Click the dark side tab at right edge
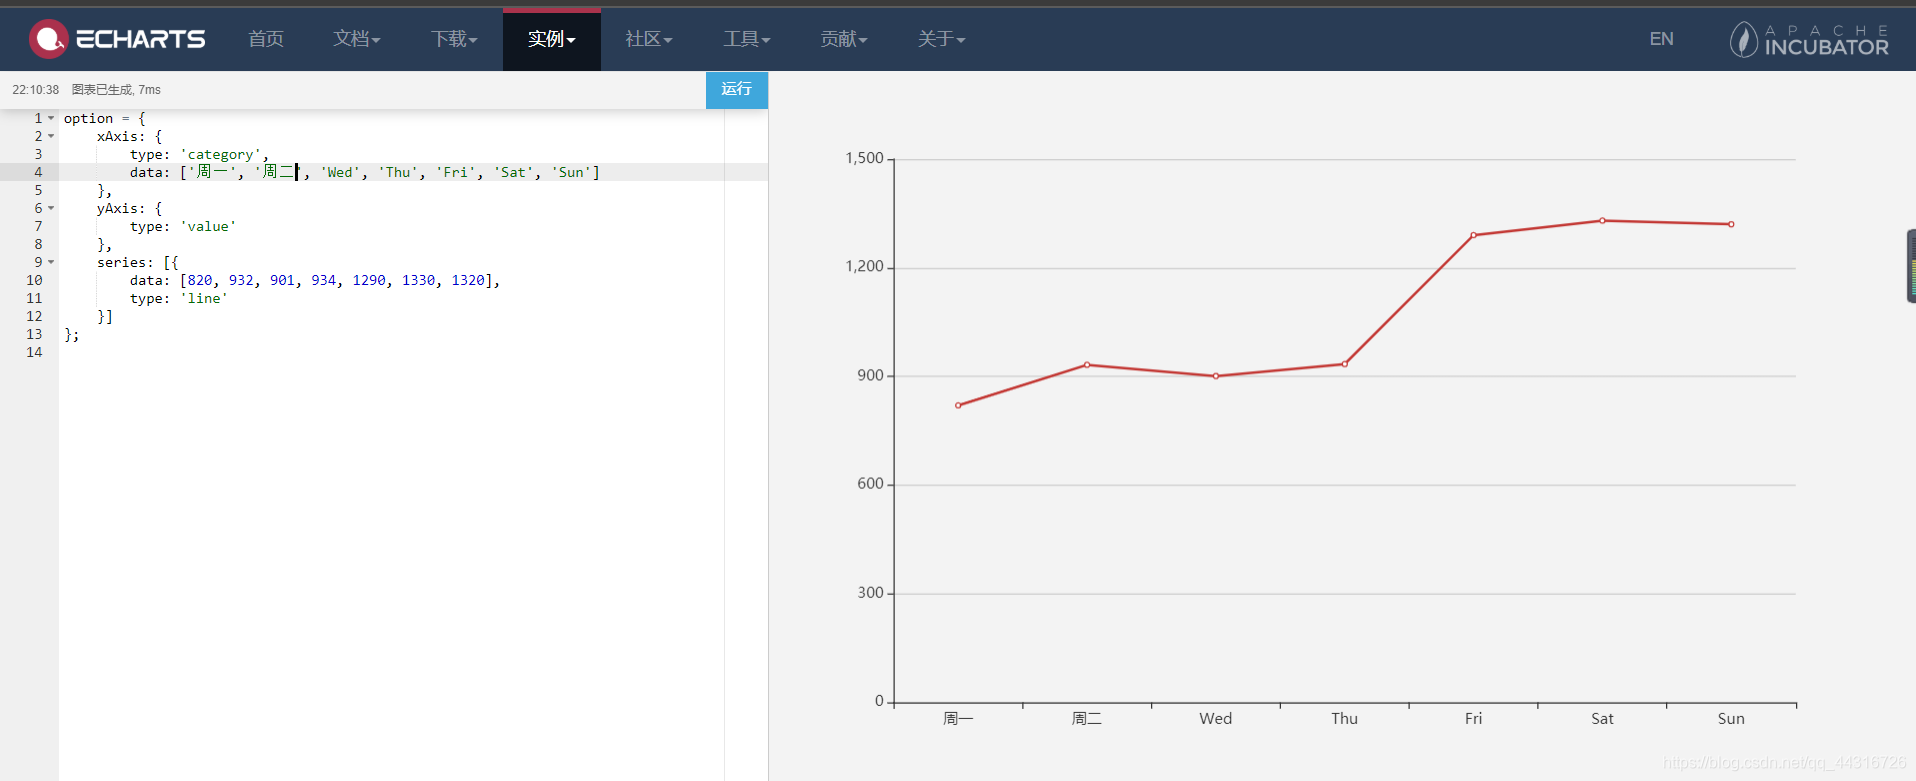The width and height of the screenshot is (1916, 781). click(x=1911, y=266)
